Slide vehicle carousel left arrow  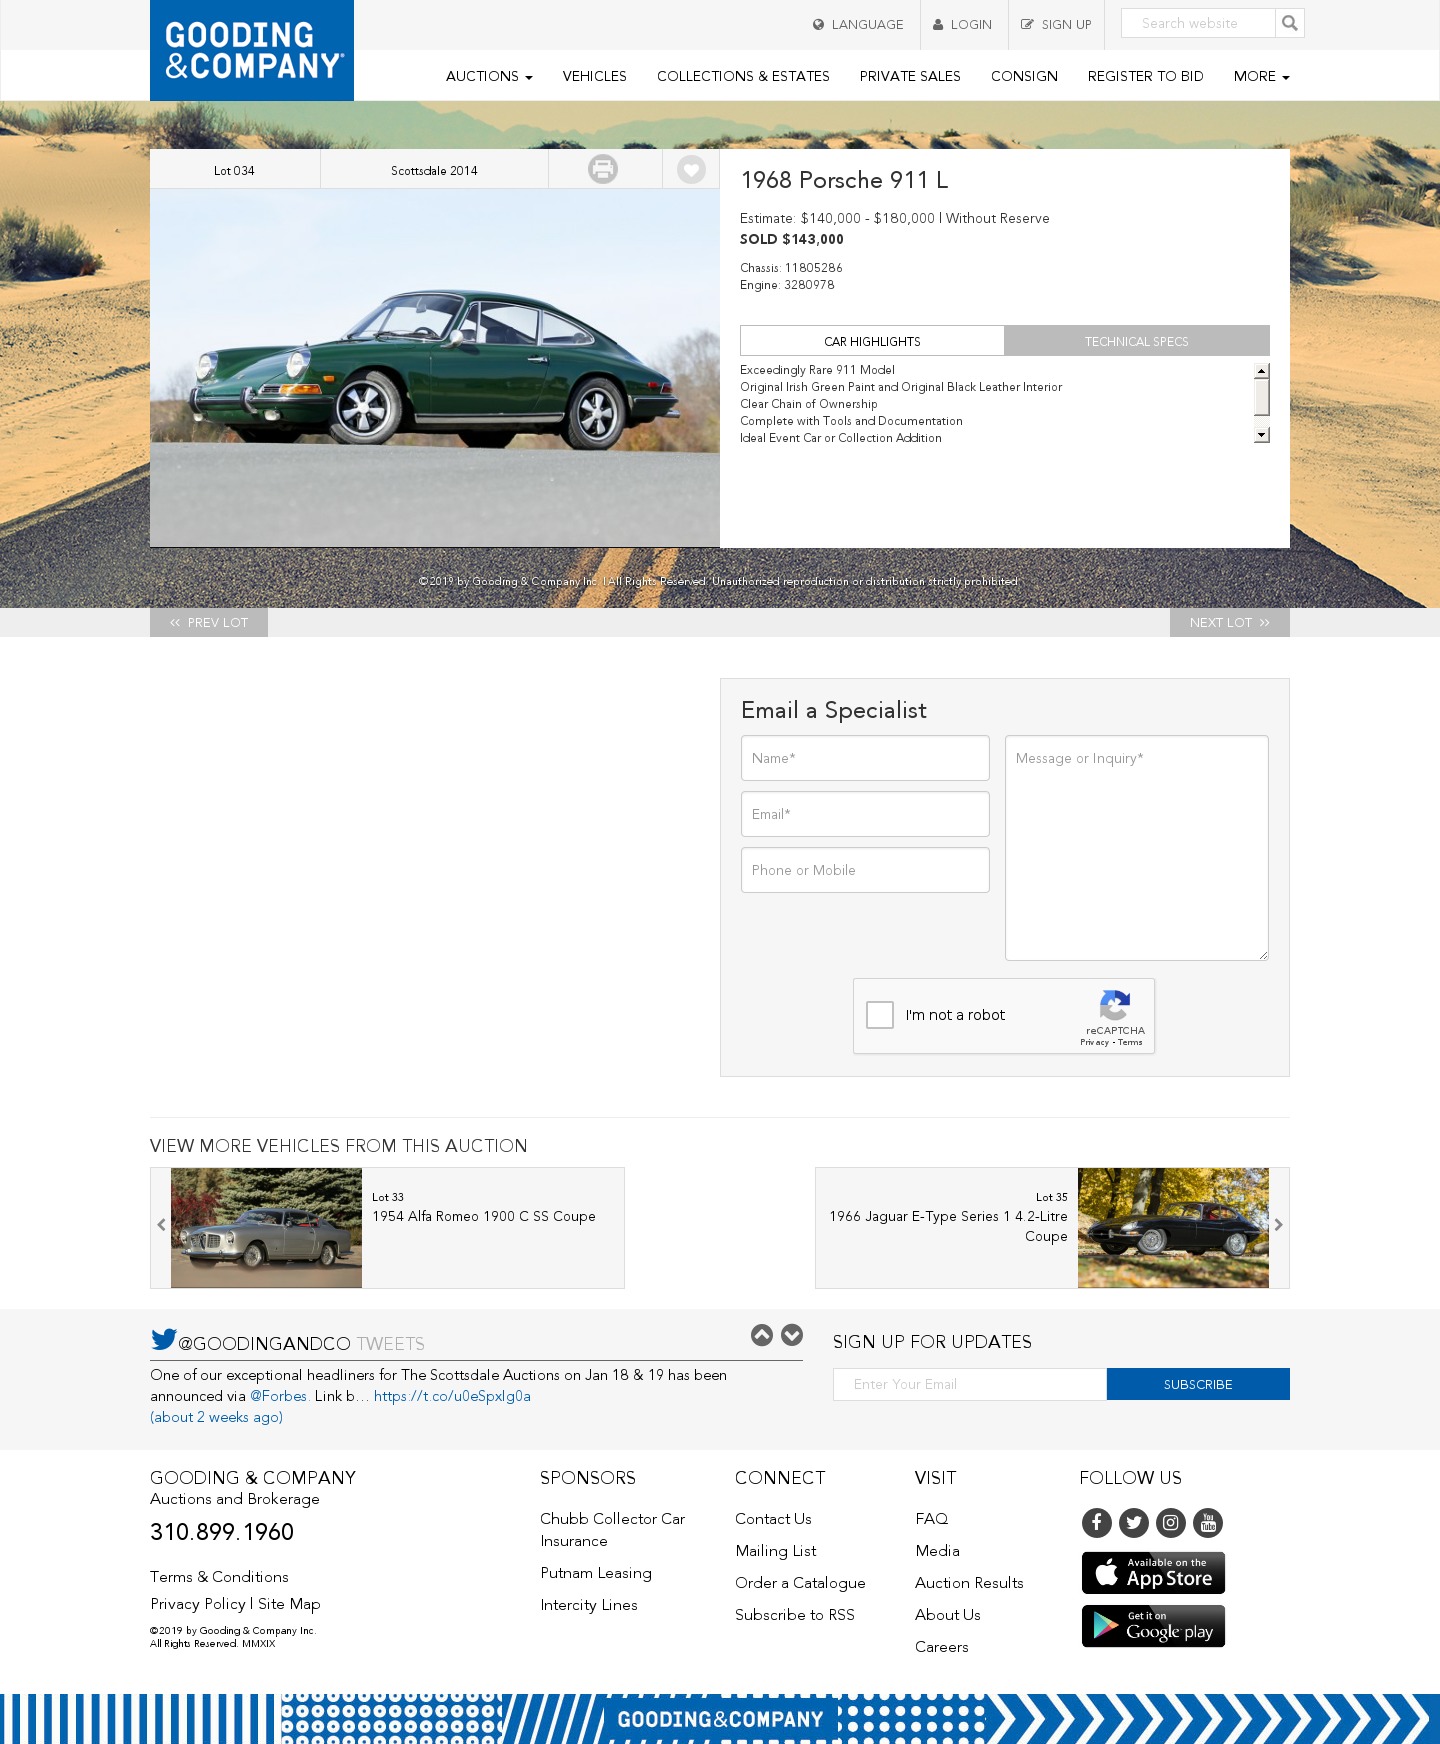point(161,1225)
